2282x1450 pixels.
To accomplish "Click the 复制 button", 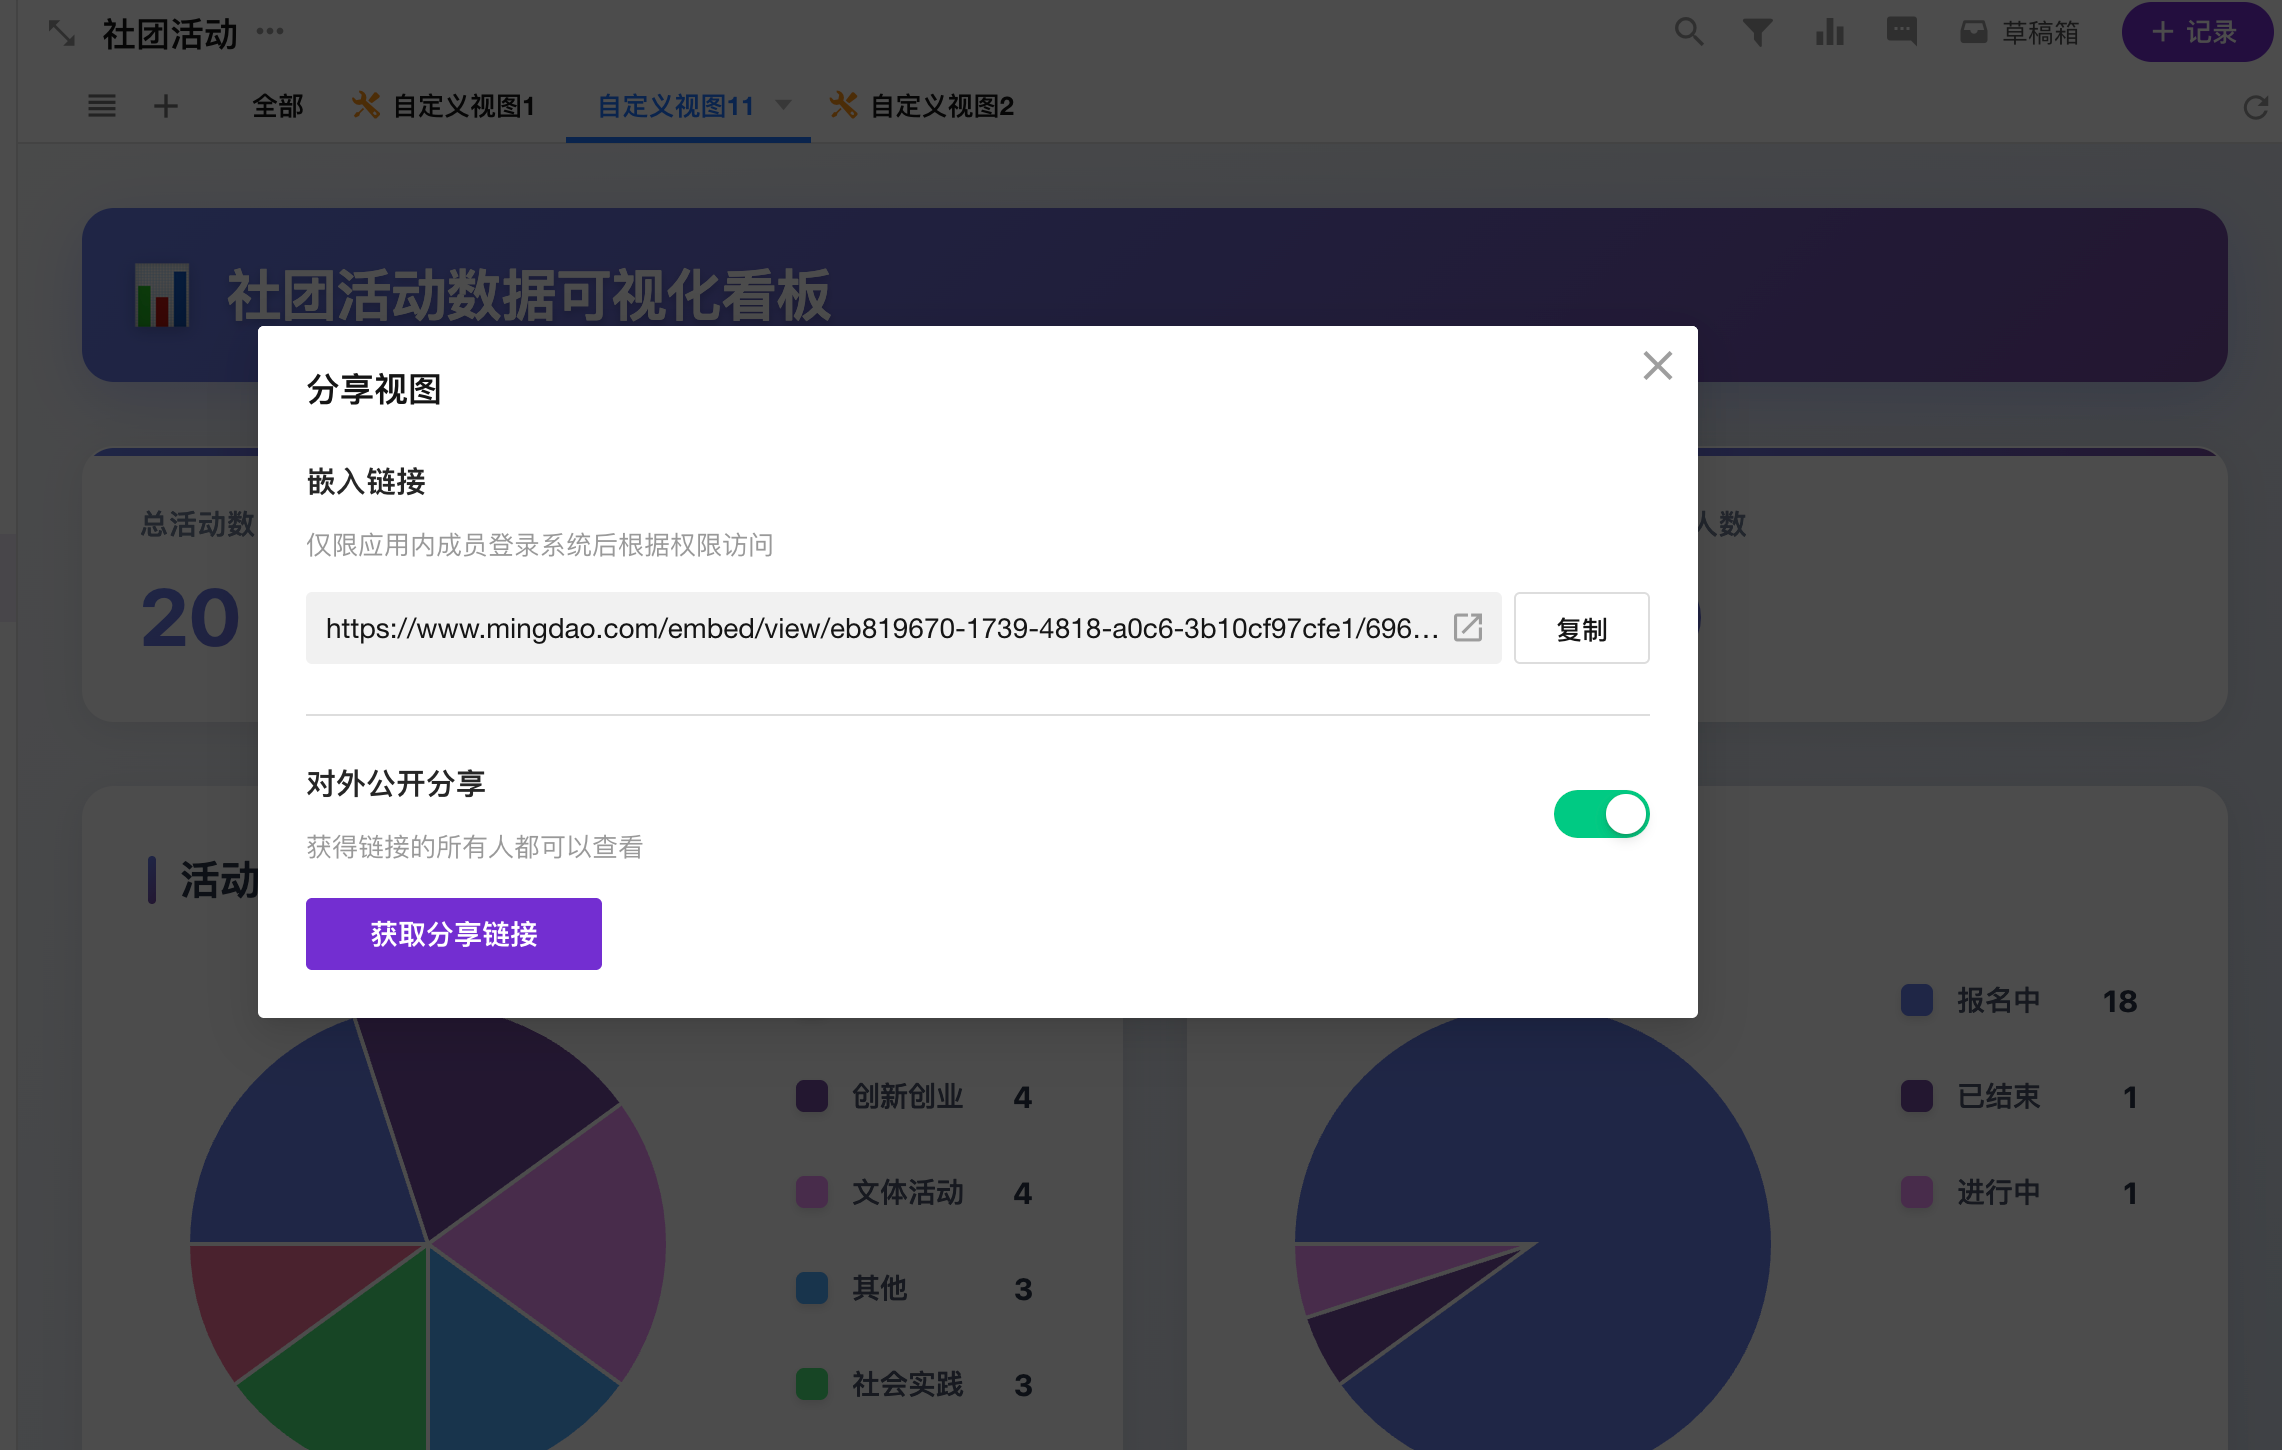I will pos(1581,629).
